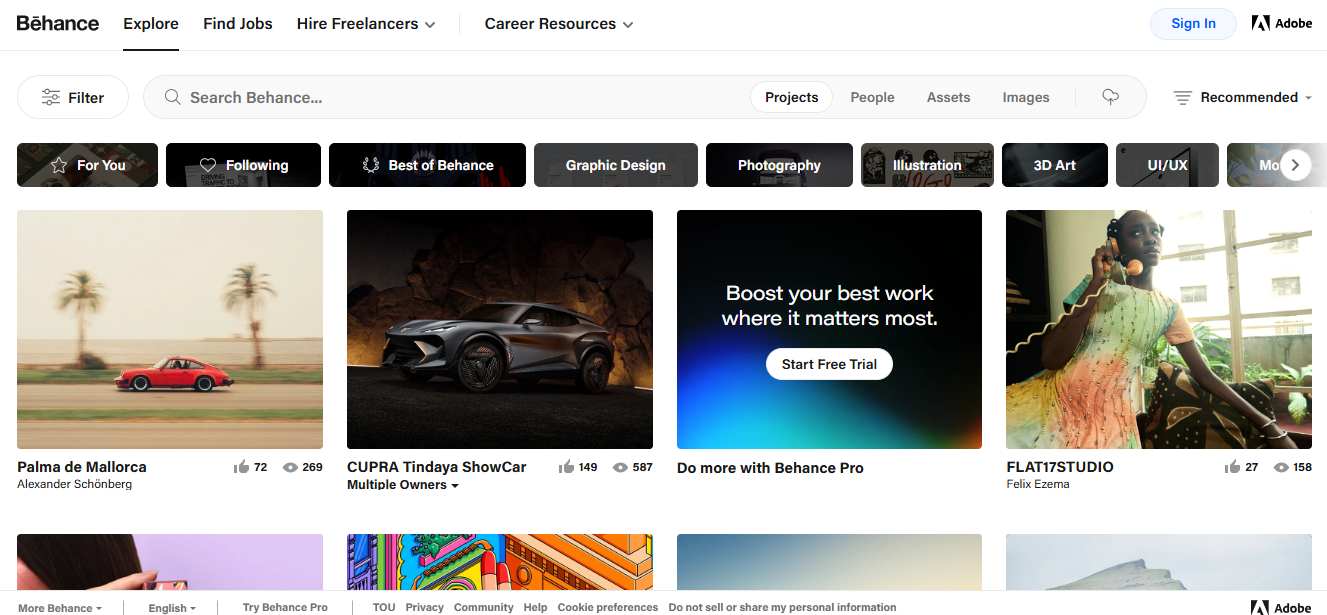Open the Community footer link

484,607
